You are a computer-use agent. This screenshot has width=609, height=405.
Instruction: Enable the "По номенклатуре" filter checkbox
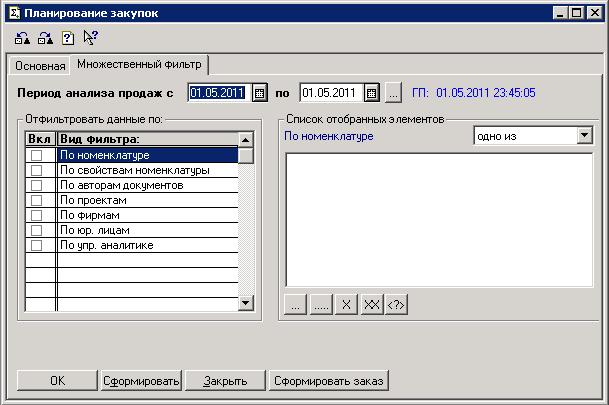(37, 155)
